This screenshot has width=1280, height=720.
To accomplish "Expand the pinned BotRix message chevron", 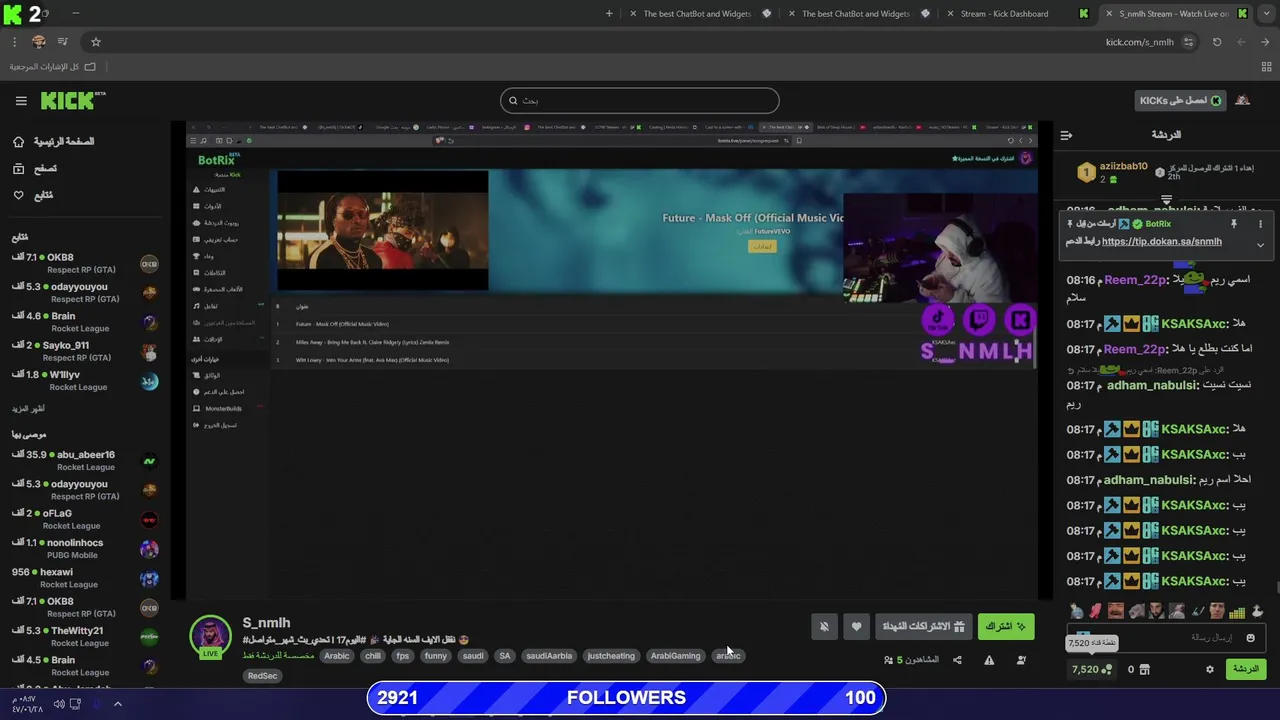I will (1260, 245).
